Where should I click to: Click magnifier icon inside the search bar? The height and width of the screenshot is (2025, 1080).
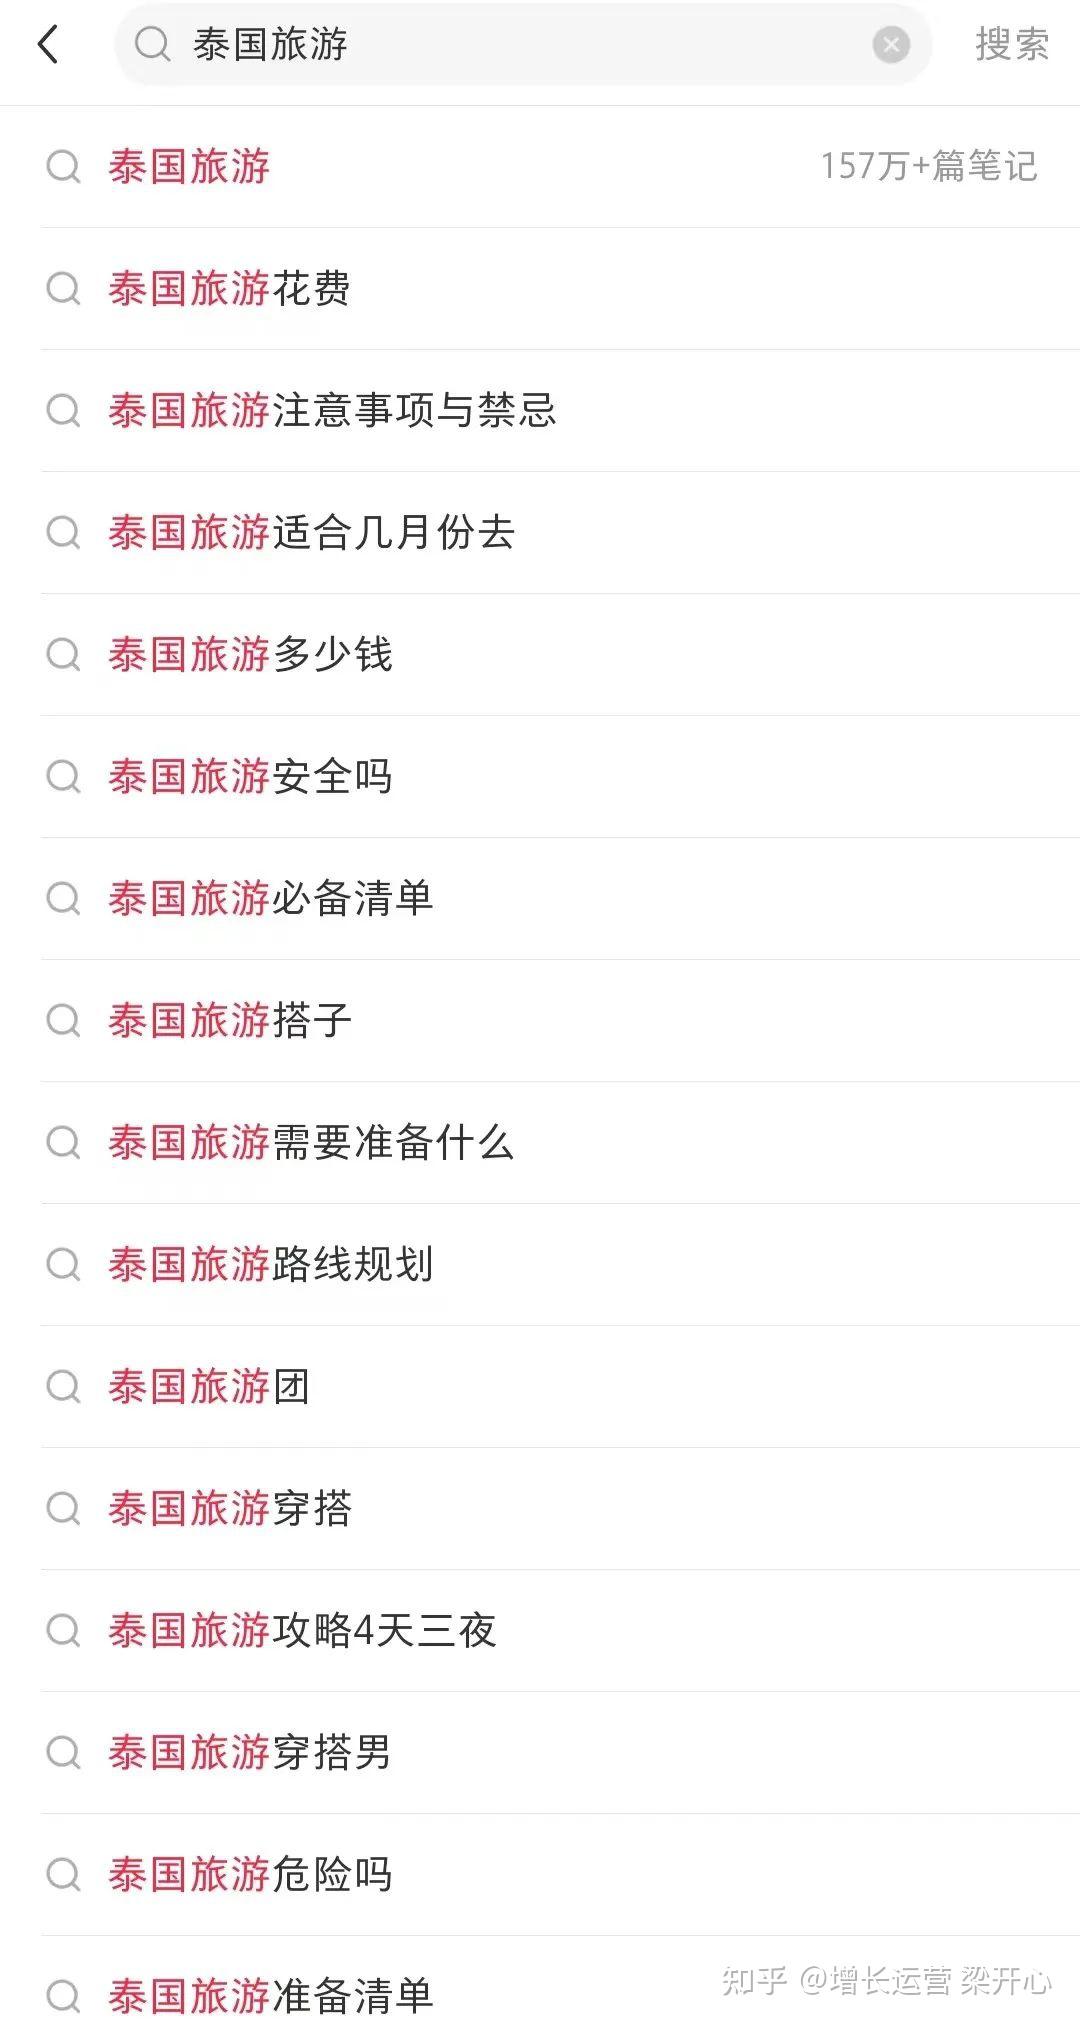[153, 44]
